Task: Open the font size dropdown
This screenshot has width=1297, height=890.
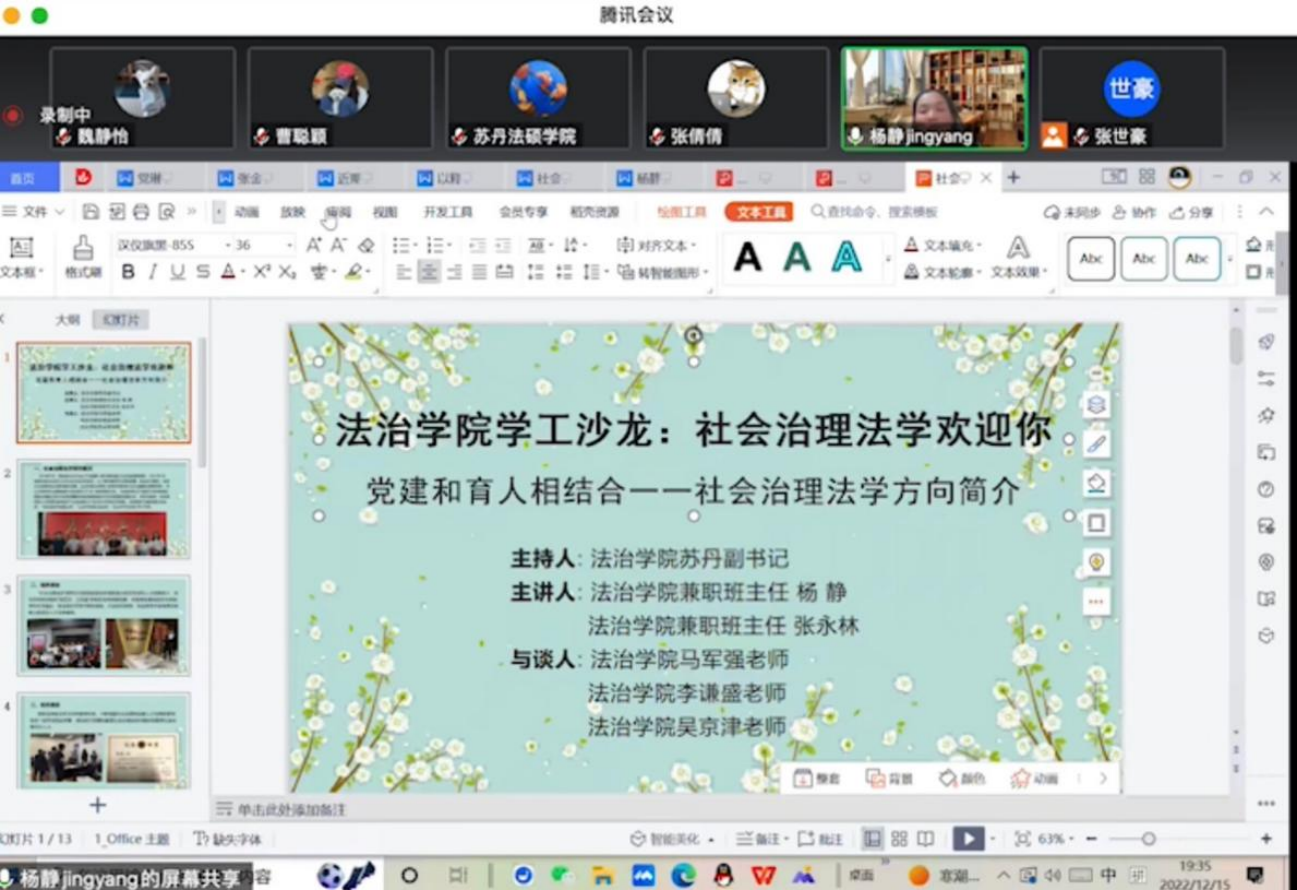Action: [x=289, y=245]
